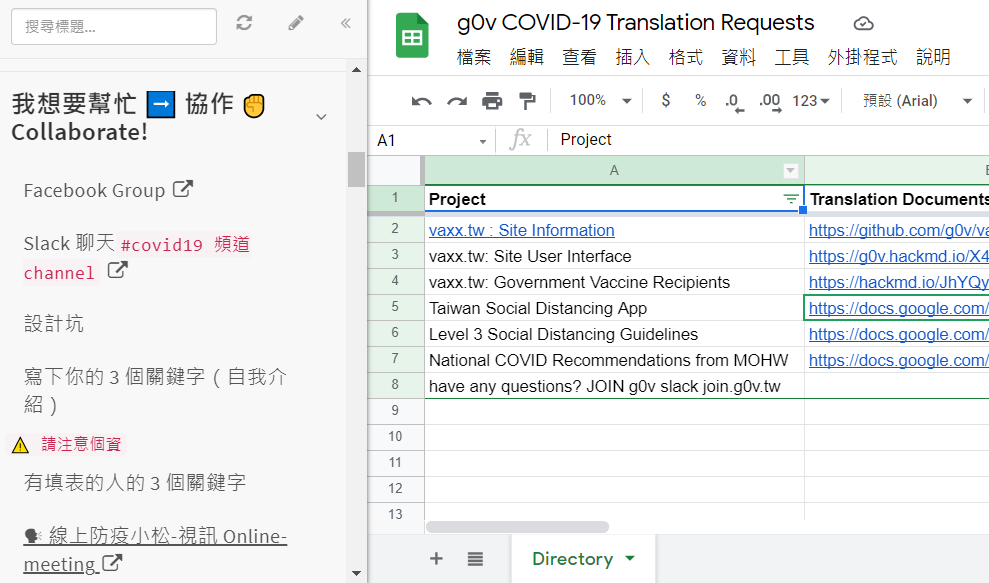Collapse the 我想要幫忙 Collaborate section
989x583 pixels.
[321, 117]
